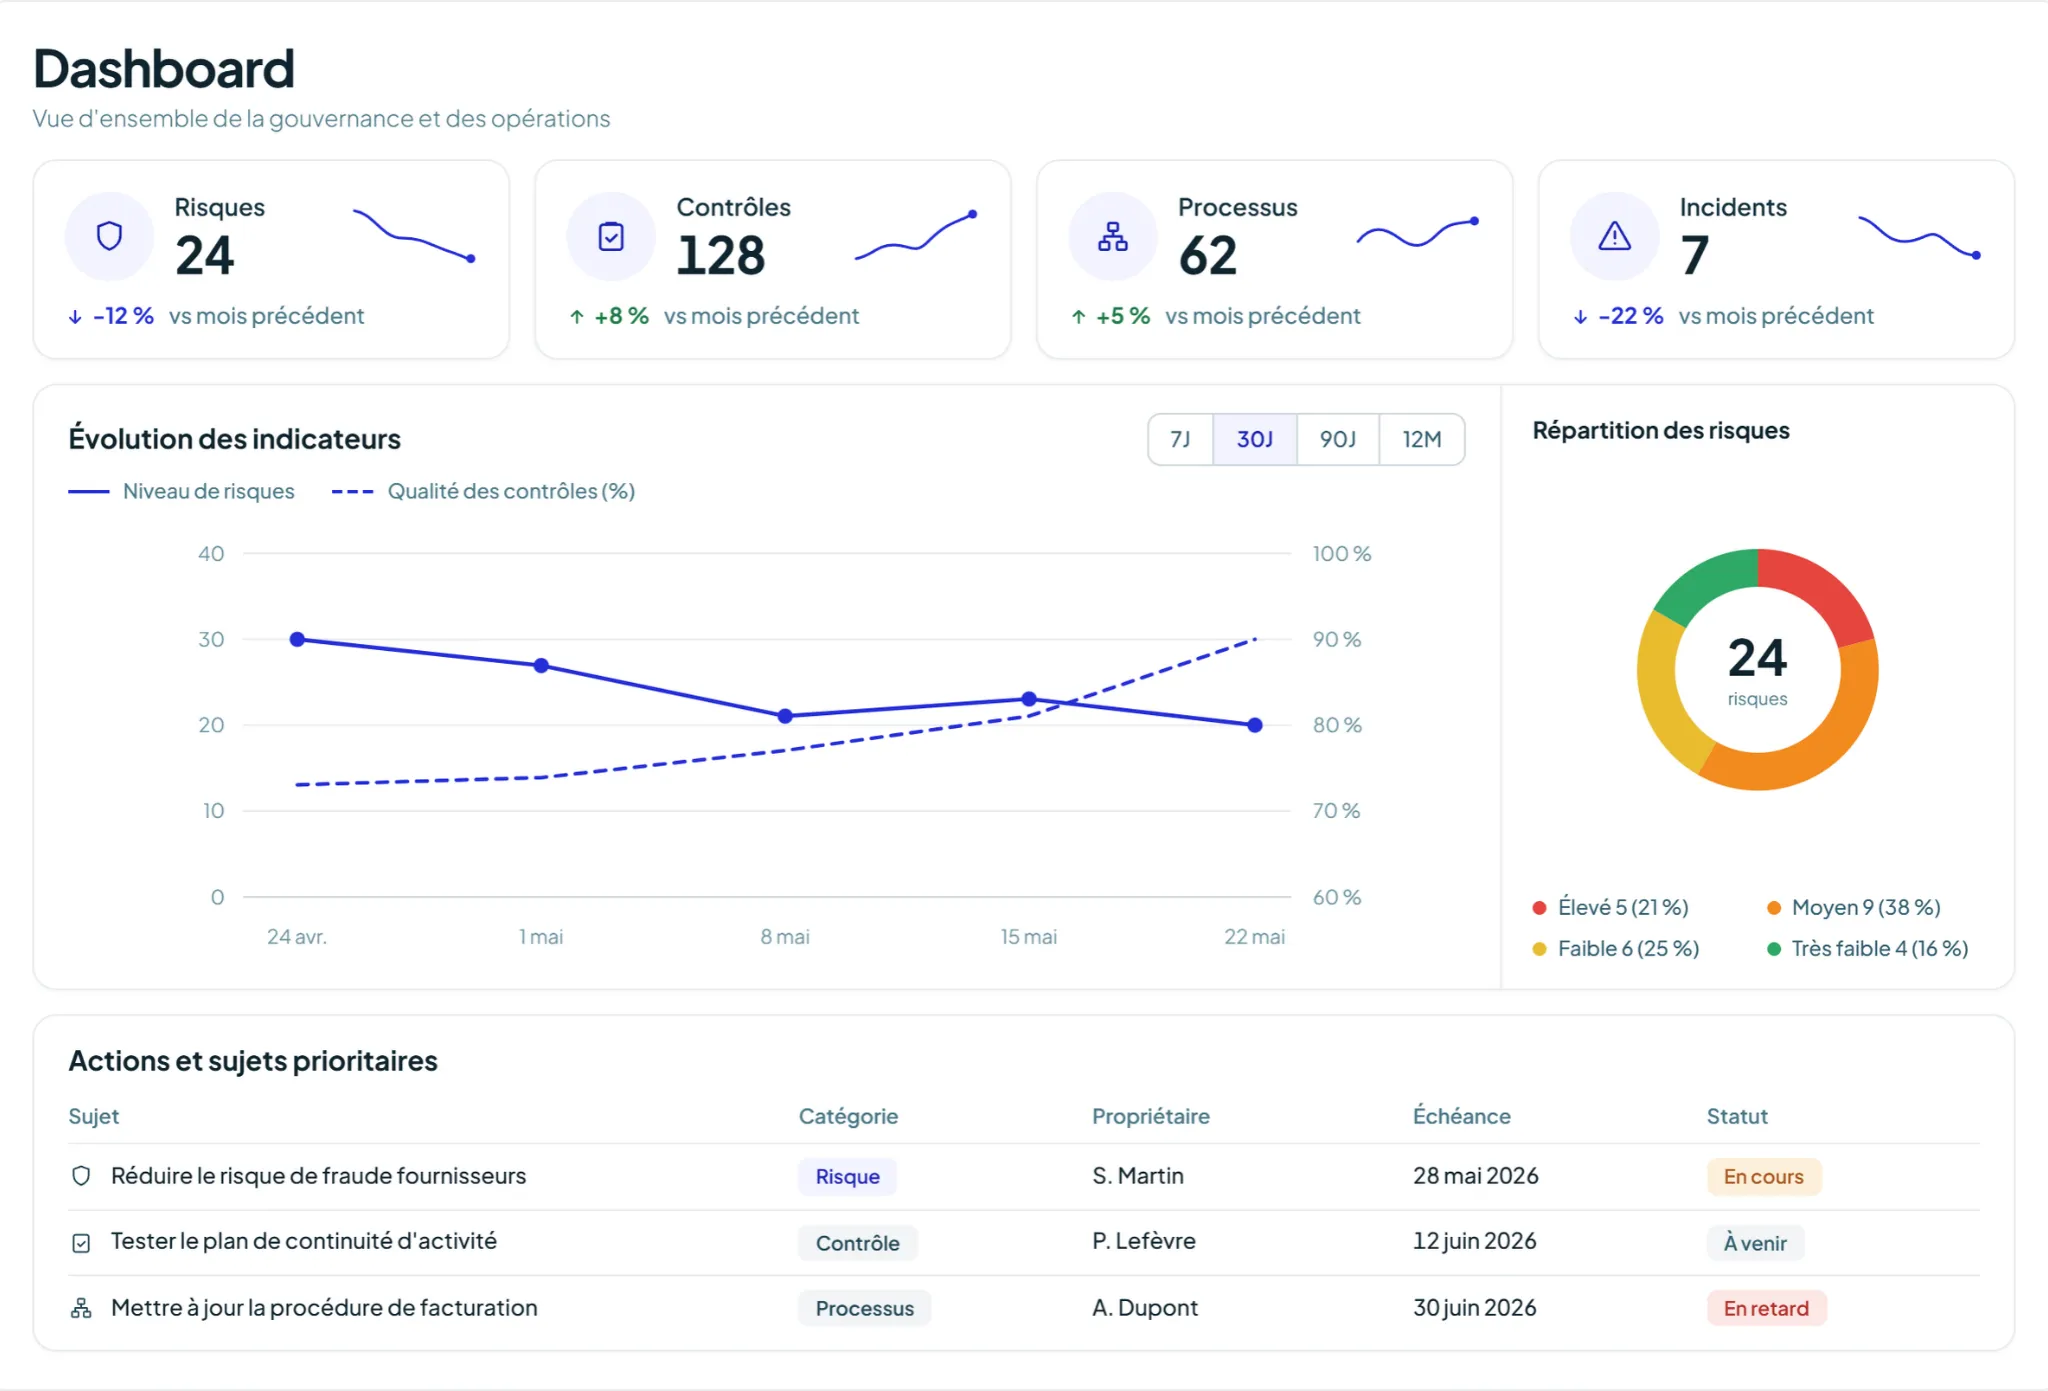Image resolution: width=2048 pixels, height=1391 pixels.
Task: Click the À venir status badge
Action: point(1755,1243)
